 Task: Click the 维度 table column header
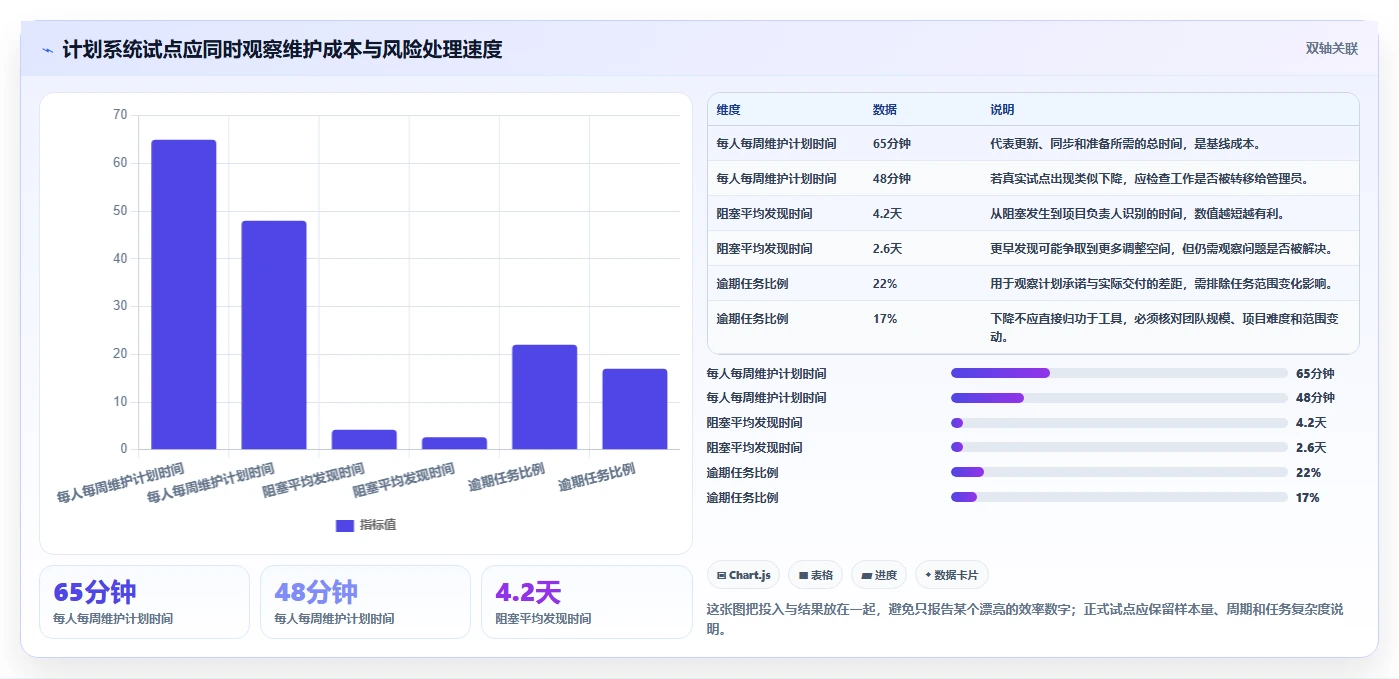click(729, 110)
